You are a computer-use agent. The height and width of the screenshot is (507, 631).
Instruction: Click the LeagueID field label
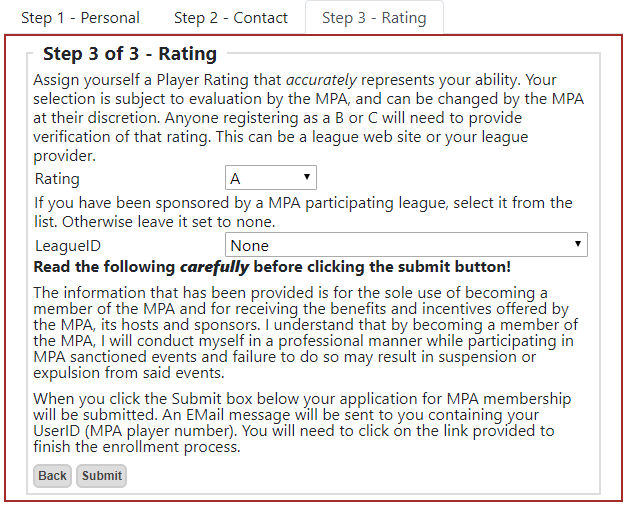pos(68,246)
